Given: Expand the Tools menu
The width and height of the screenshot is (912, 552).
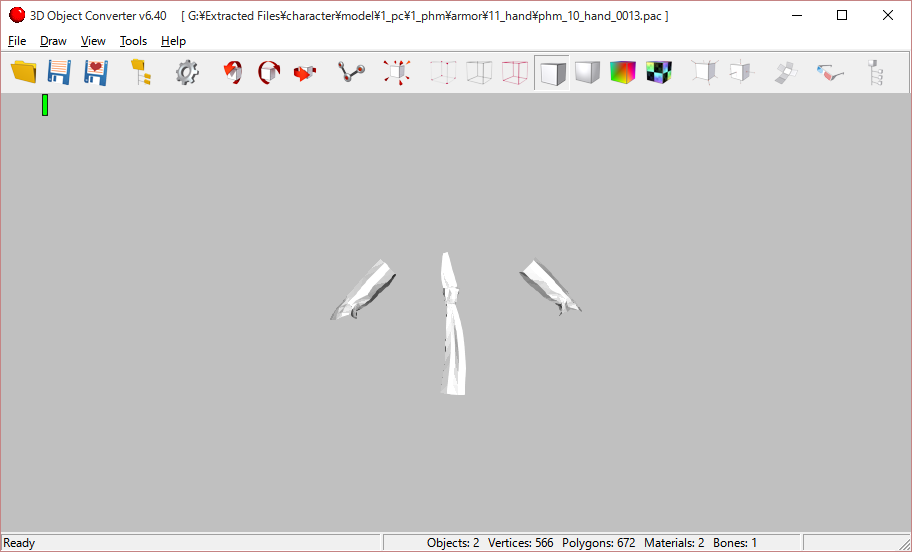Looking at the screenshot, I should click(x=133, y=41).
